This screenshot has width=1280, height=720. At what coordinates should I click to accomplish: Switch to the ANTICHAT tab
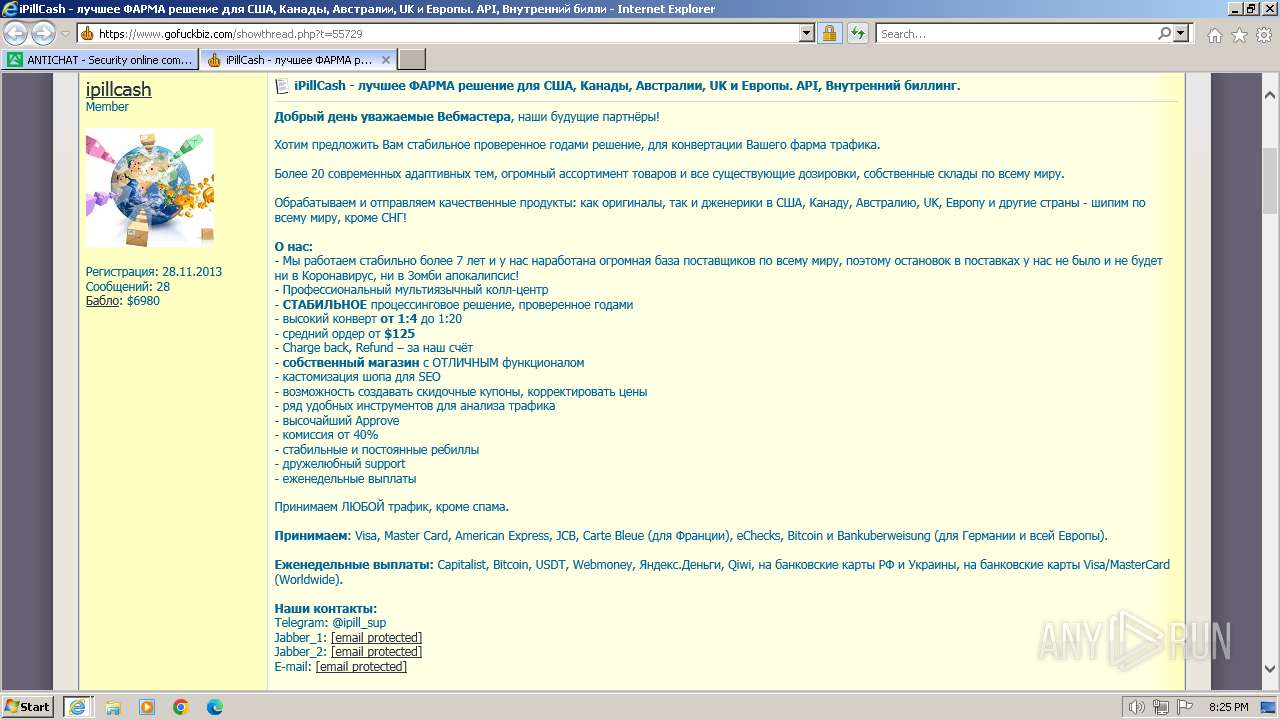click(100, 60)
